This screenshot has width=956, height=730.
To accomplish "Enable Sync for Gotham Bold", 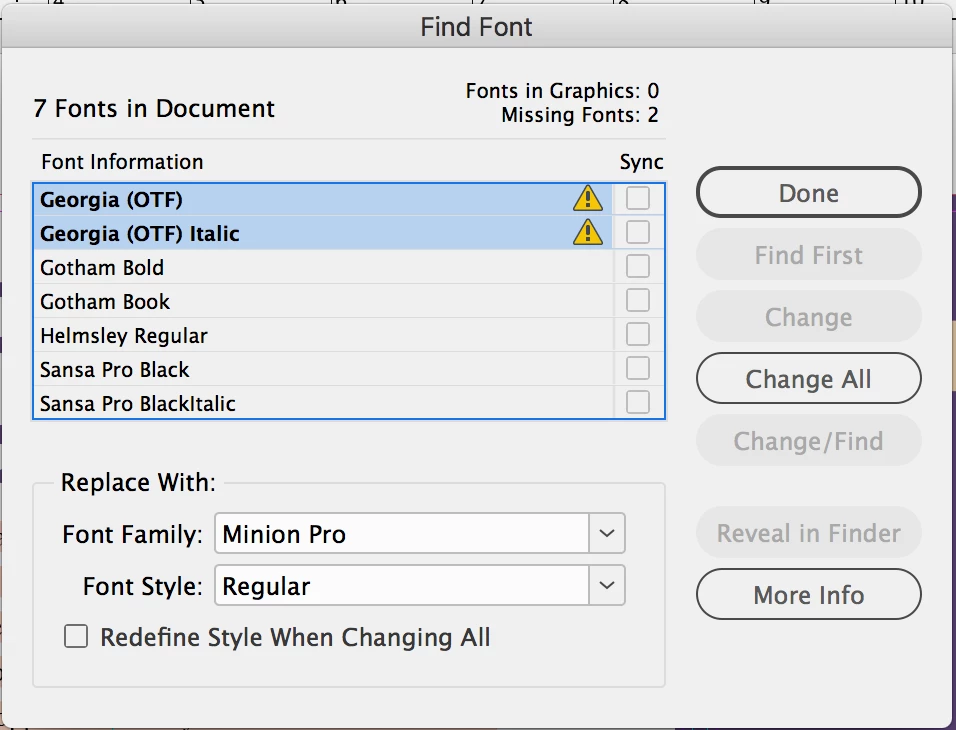I will (638, 267).
